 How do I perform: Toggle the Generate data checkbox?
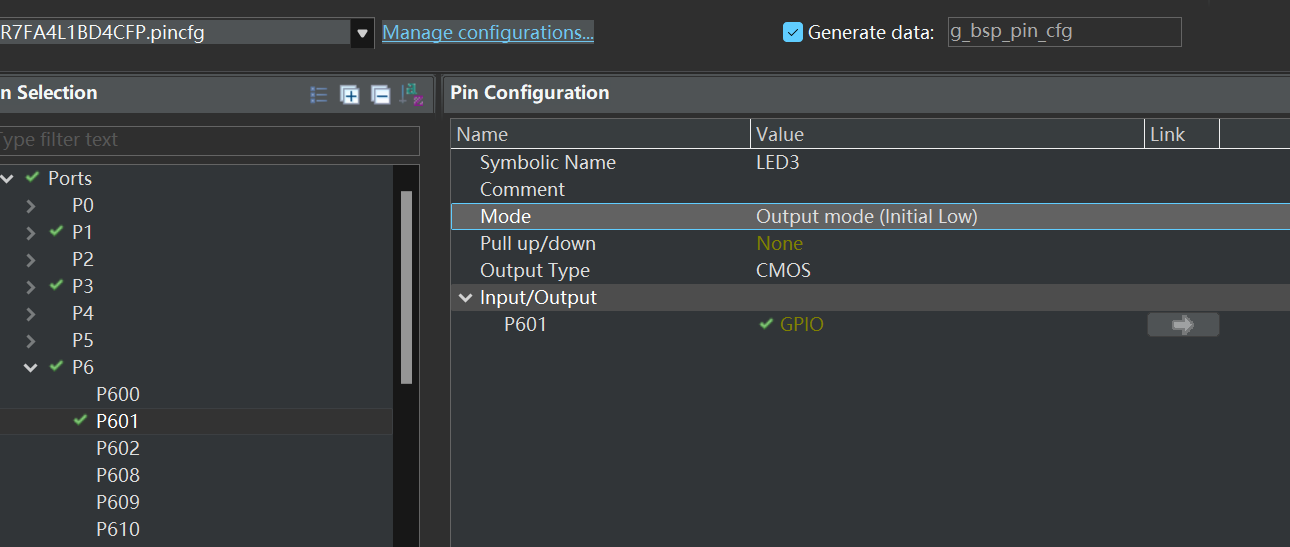coord(793,32)
